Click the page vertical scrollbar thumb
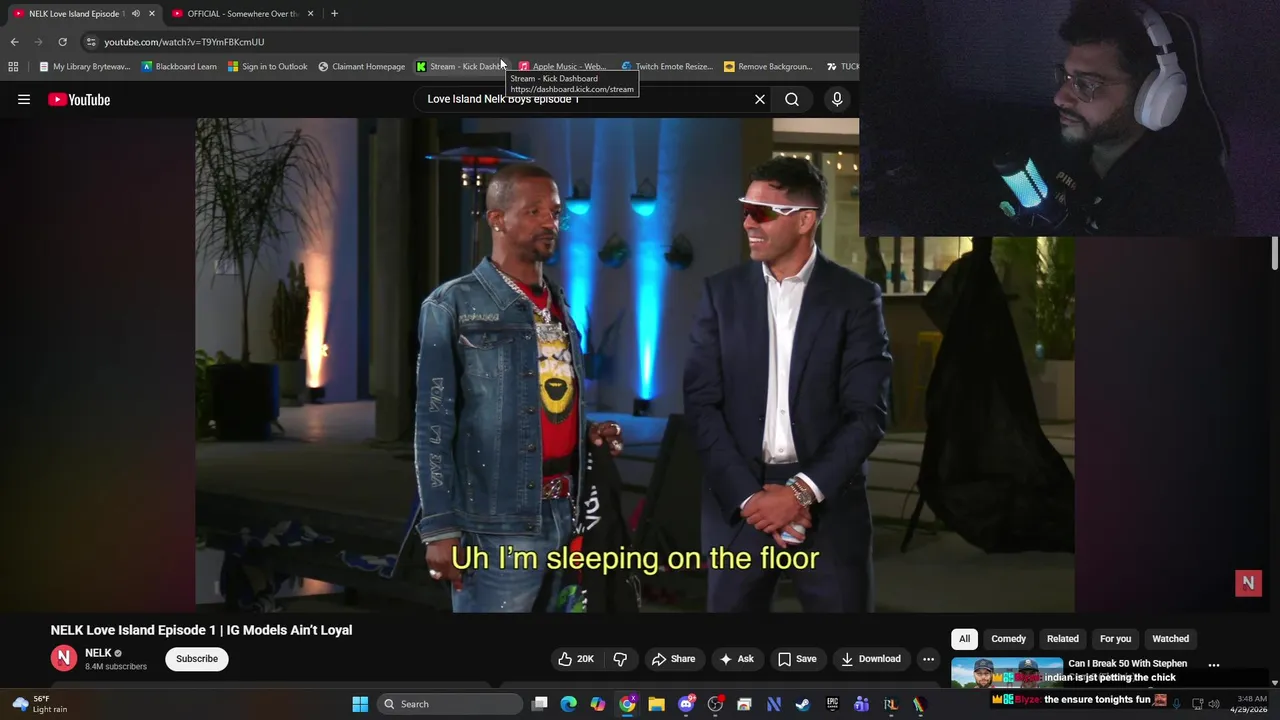1280x720 pixels. point(1275,253)
